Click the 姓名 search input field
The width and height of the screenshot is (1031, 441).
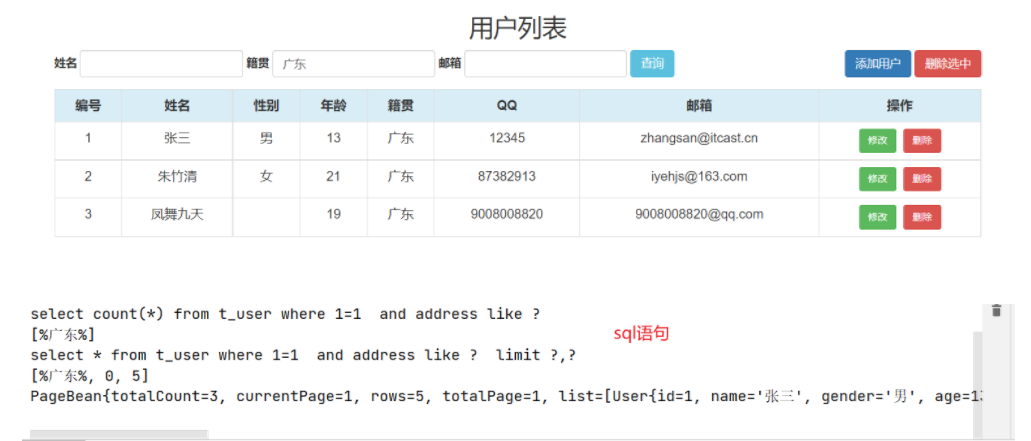point(162,64)
